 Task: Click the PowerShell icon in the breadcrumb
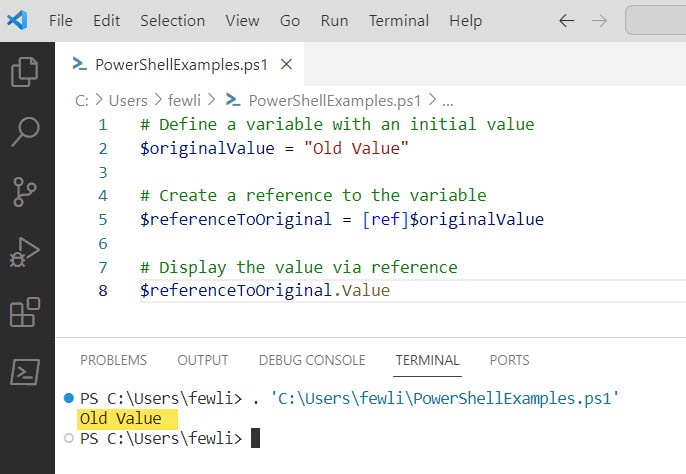pos(233,100)
